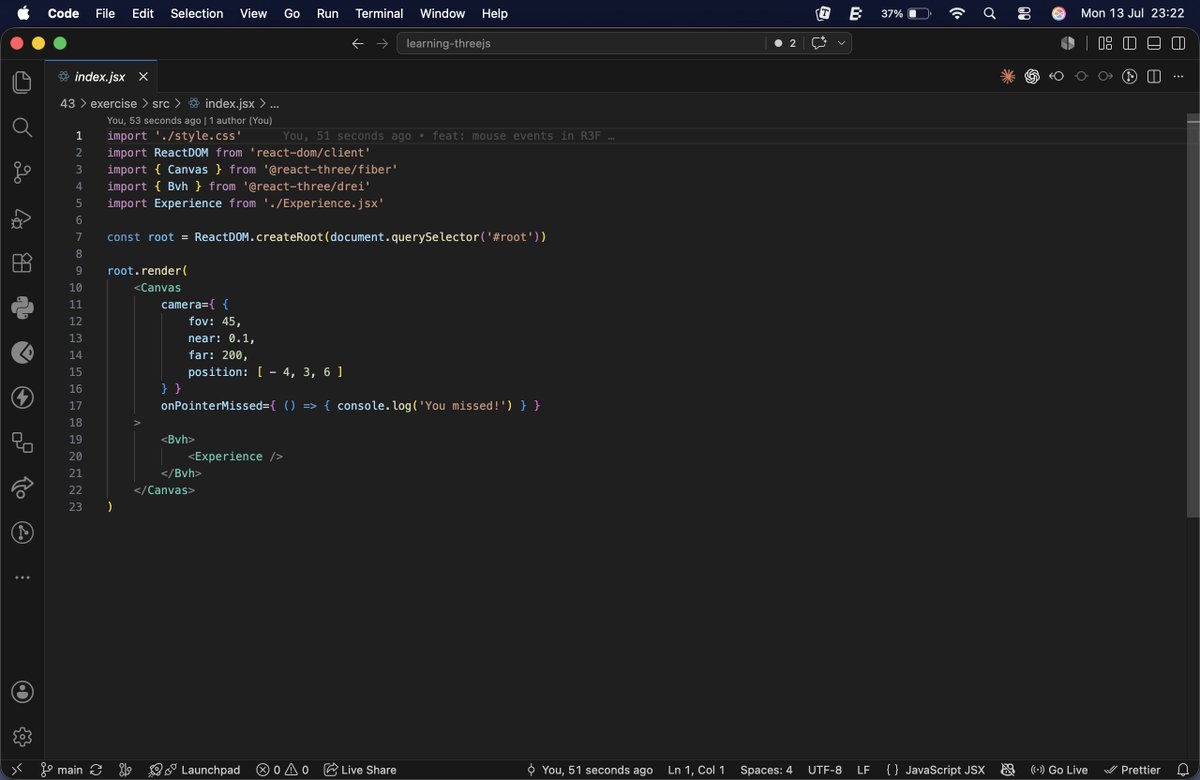The height and width of the screenshot is (780, 1200).
Task: Open the Extensions view
Action: tap(22, 263)
